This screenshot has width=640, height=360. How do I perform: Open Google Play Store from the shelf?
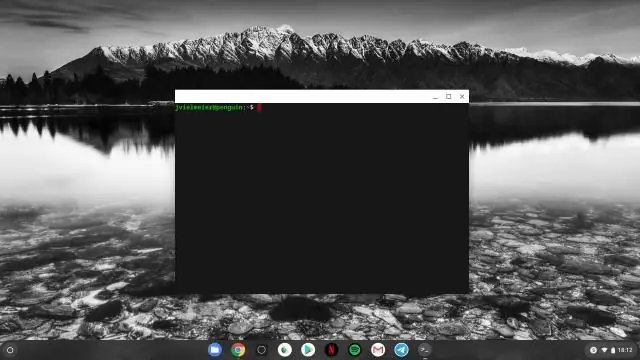click(308, 350)
